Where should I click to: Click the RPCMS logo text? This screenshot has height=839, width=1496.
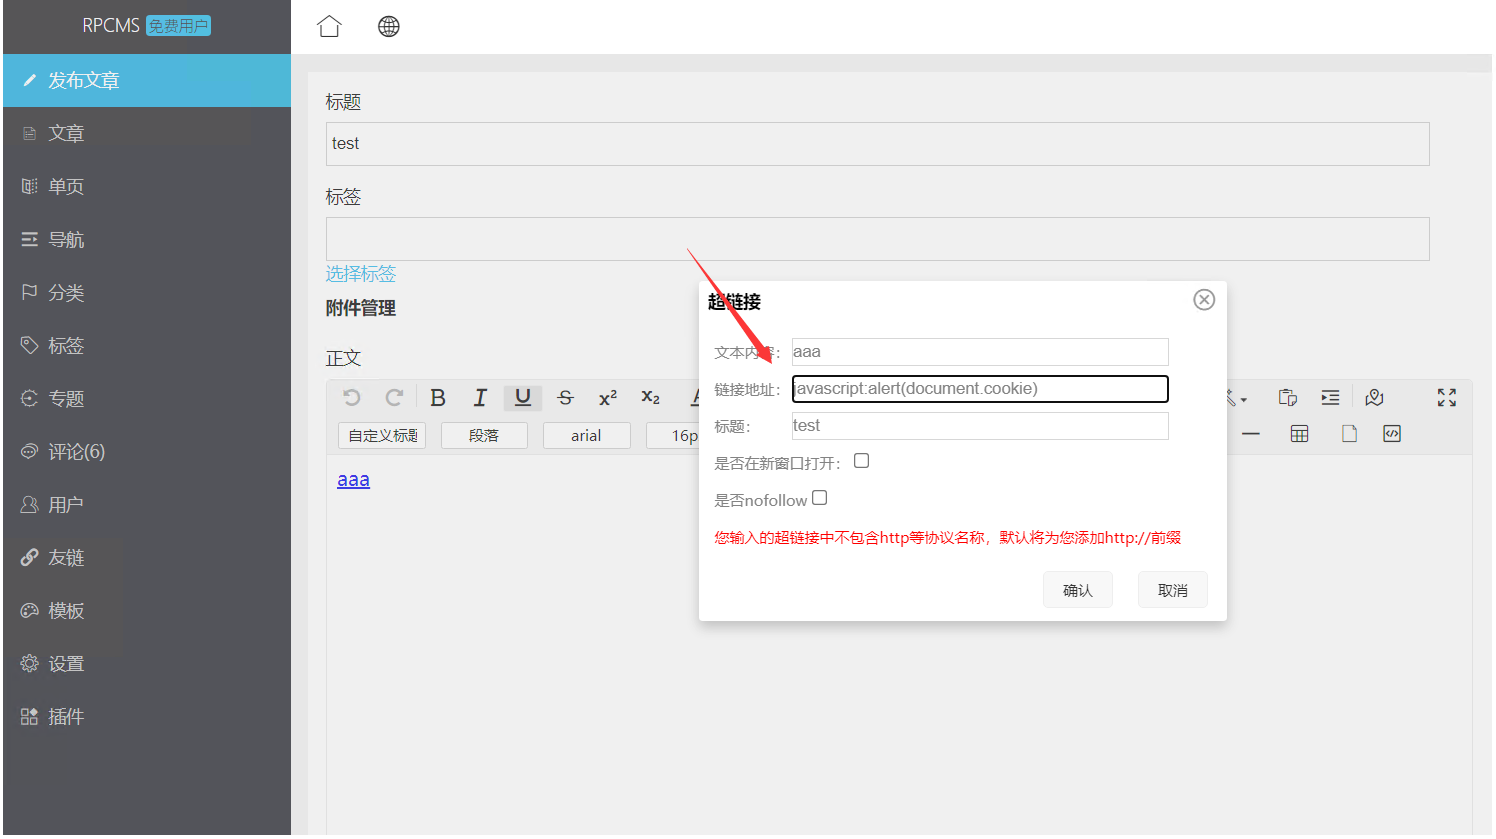point(111,26)
